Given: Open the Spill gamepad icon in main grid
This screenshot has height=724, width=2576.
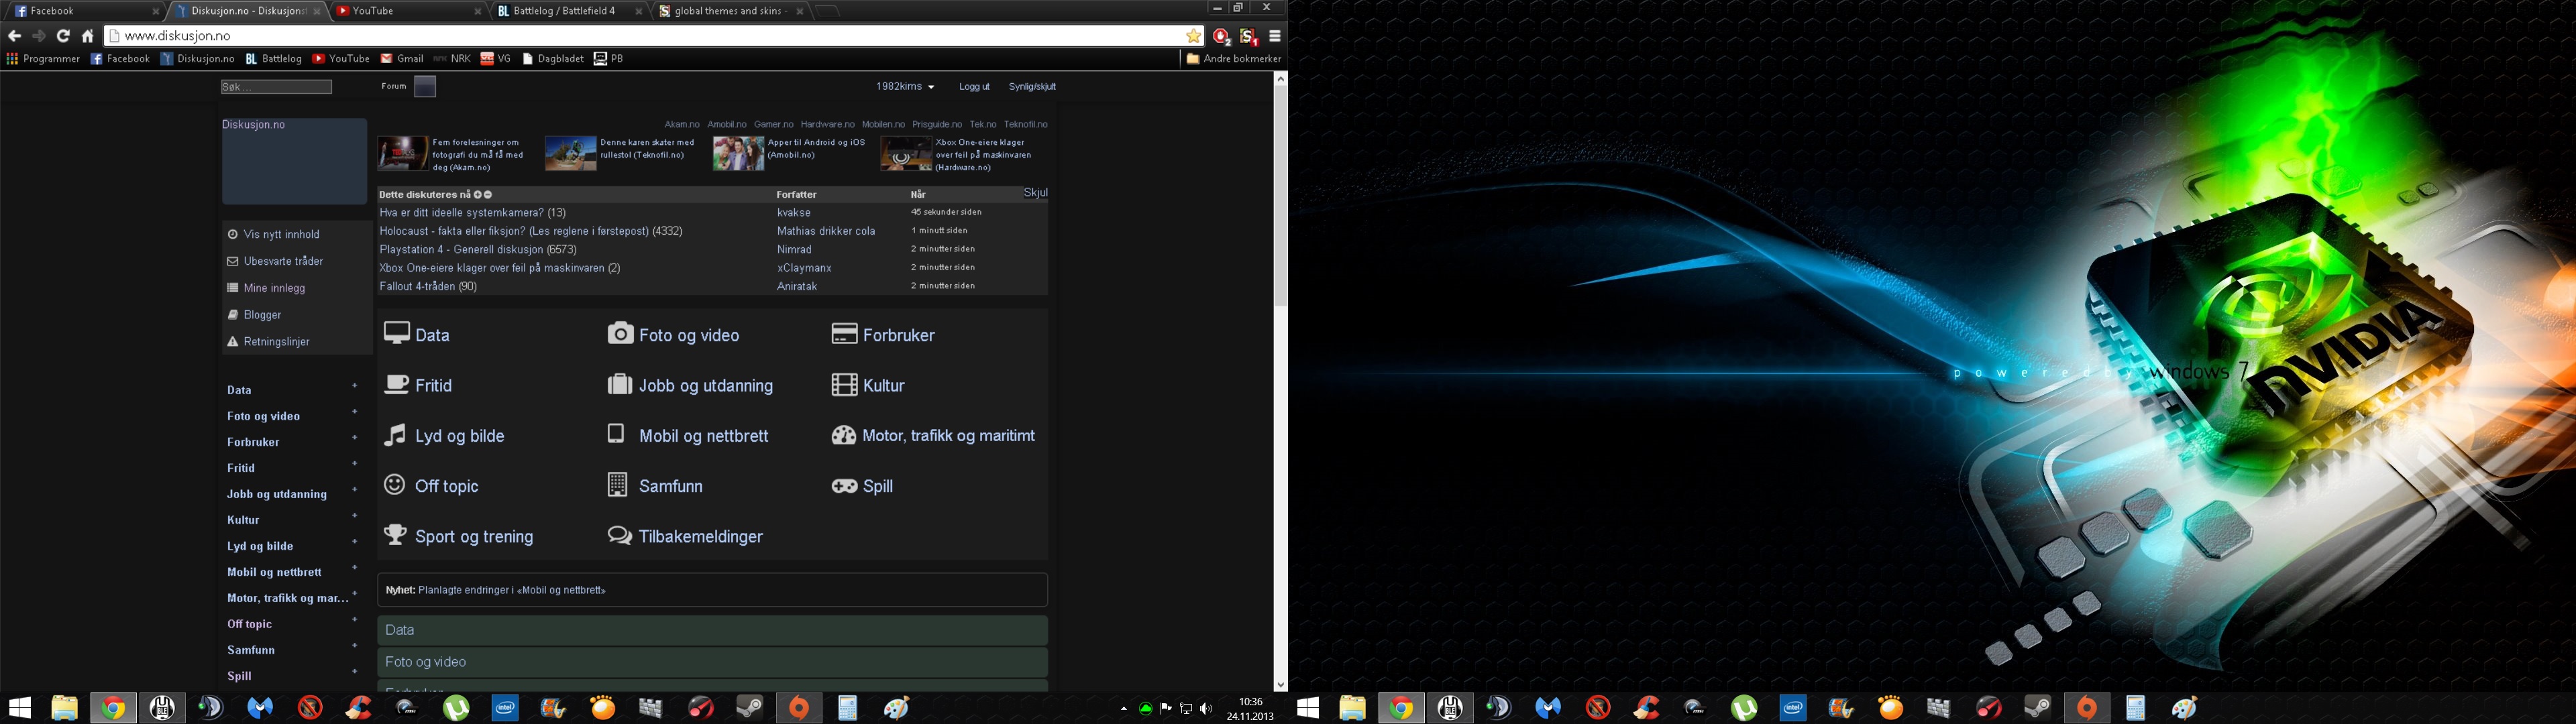Looking at the screenshot, I should [844, 486].
